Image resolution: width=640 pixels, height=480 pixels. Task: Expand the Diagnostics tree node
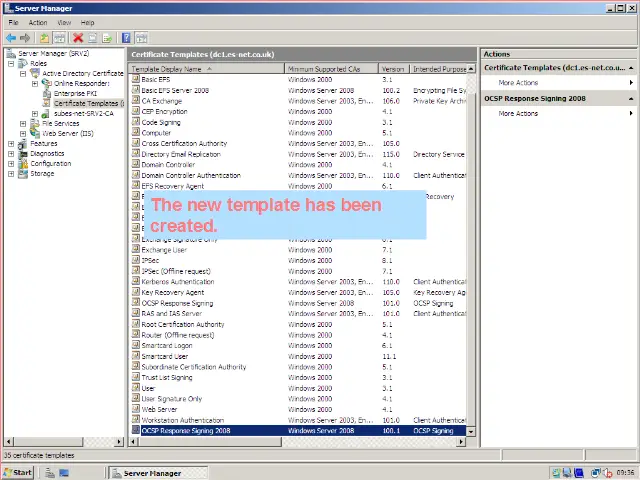pos(11,153)
